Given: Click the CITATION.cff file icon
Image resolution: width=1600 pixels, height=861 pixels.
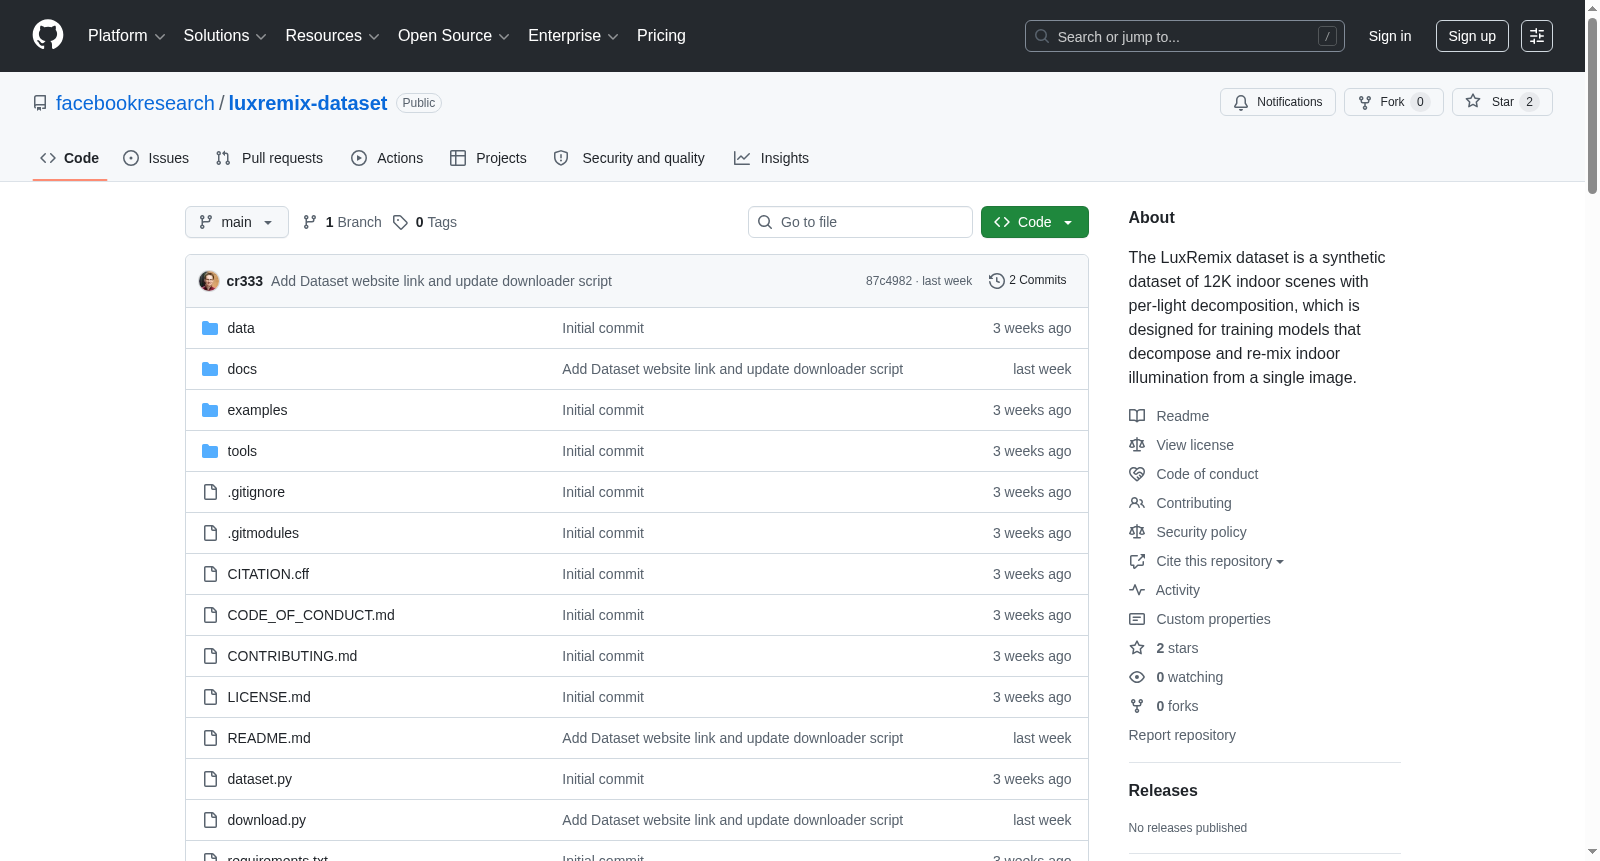Looking at the screenshot, I should click(x=210, y=574).
